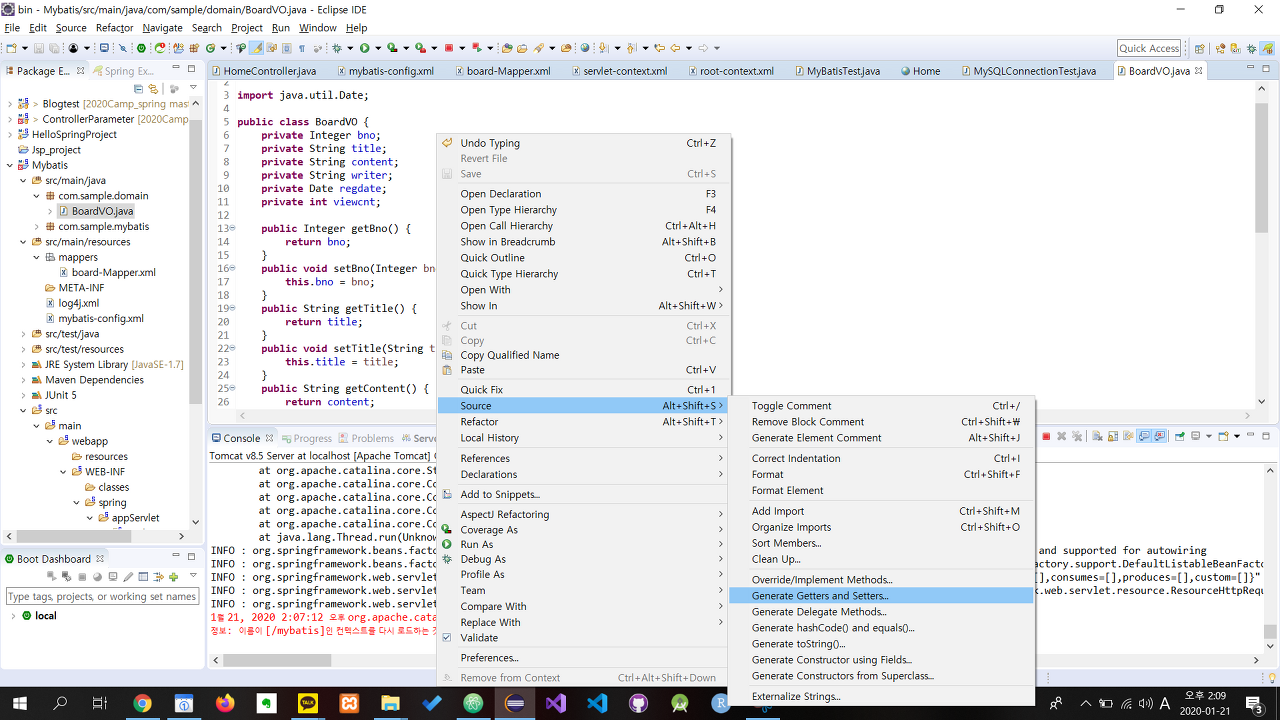Toggle Show Whitespace Characters pilcrow icon

click(x=301, y=48)
